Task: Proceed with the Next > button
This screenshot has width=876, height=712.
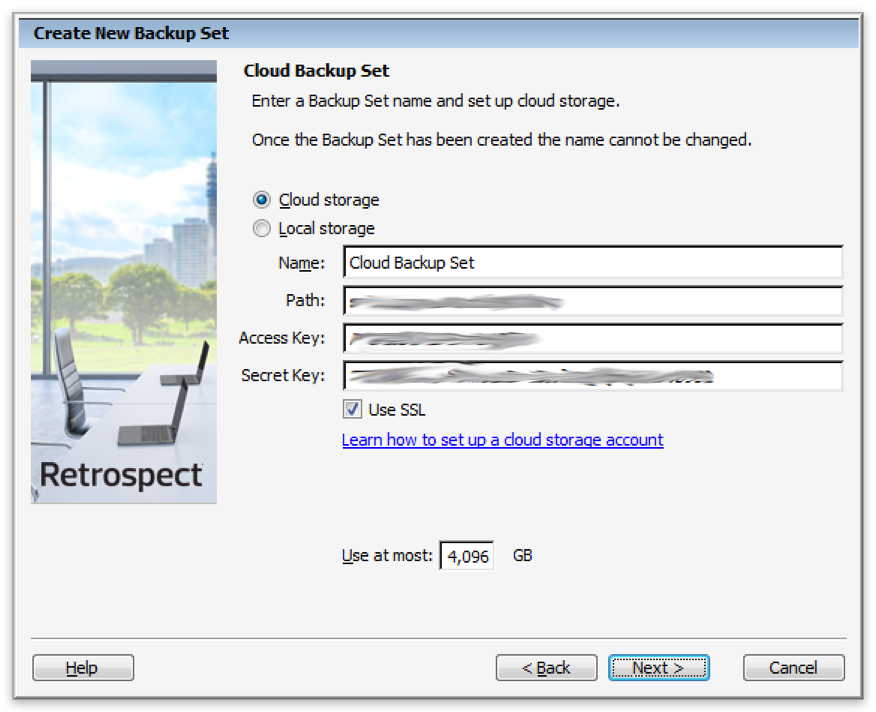Action: click(x=659, y=667)
